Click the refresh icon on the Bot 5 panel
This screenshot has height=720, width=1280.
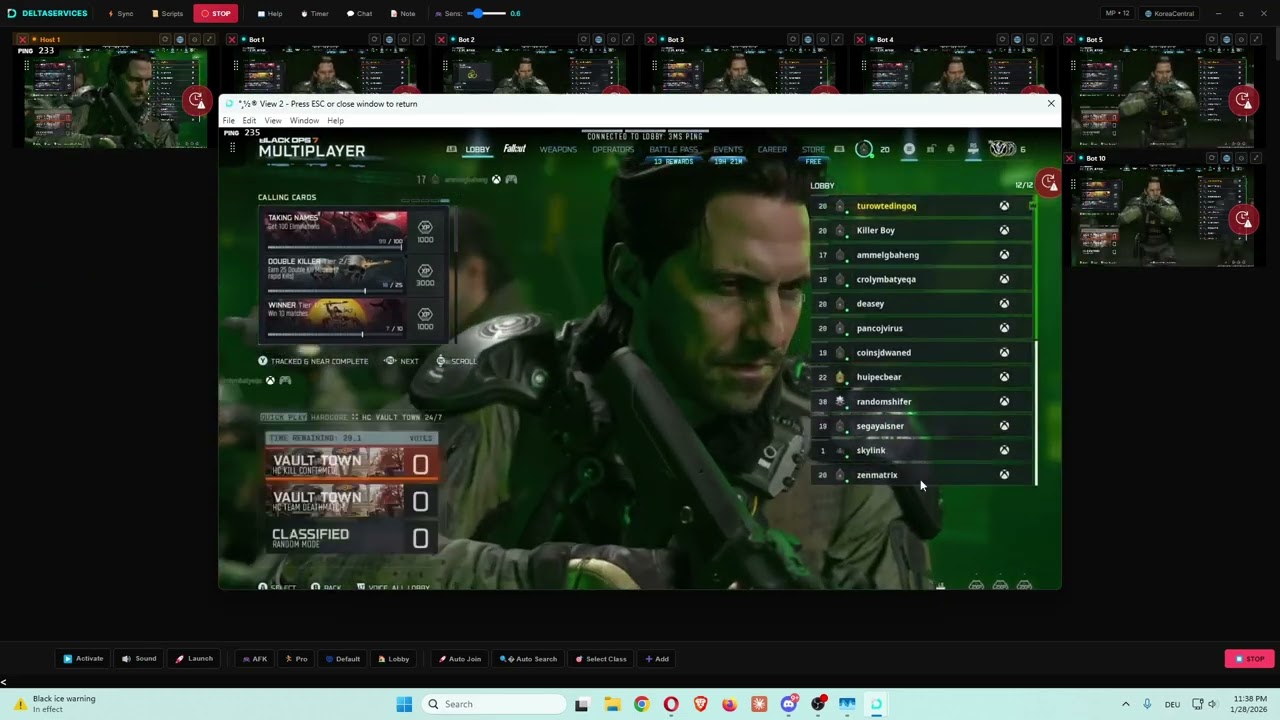[x=1212, y=40]
